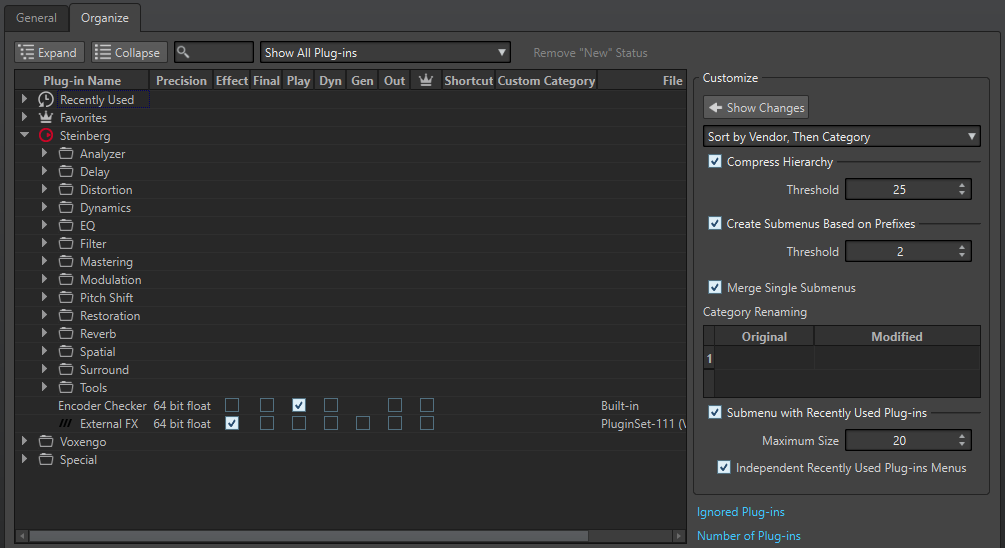1005x548 pixels.
Task: Click the crown favorites column header icon
Action: tap(425, 81)
